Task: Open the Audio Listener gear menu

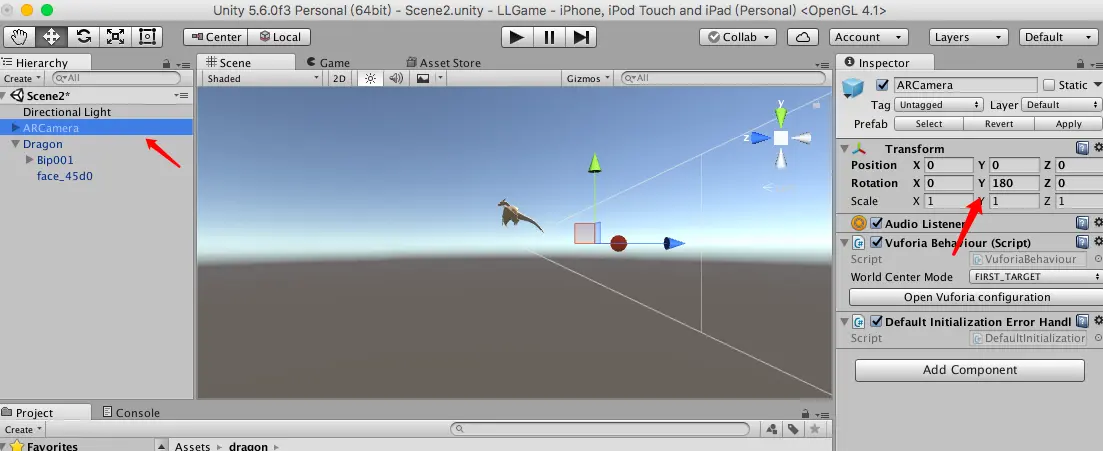Action: click(1098, 223)
